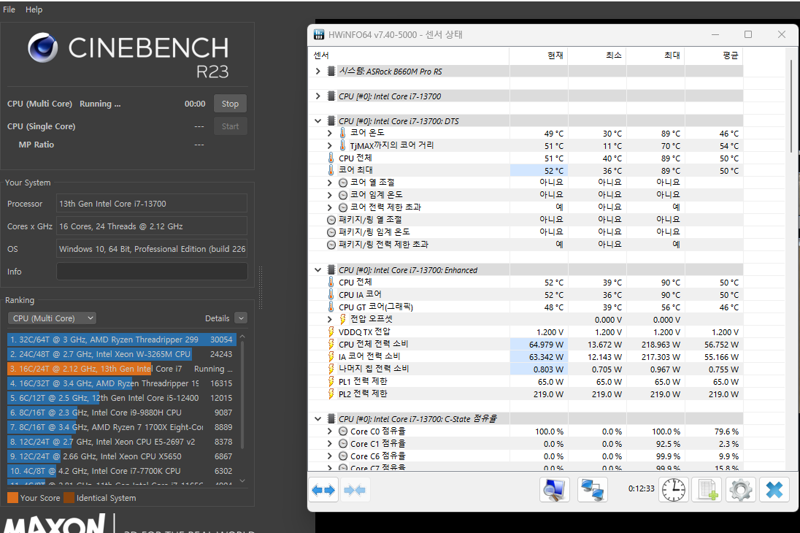Click the log file with plus icon
800x533 pixels.
pos(708,490)
